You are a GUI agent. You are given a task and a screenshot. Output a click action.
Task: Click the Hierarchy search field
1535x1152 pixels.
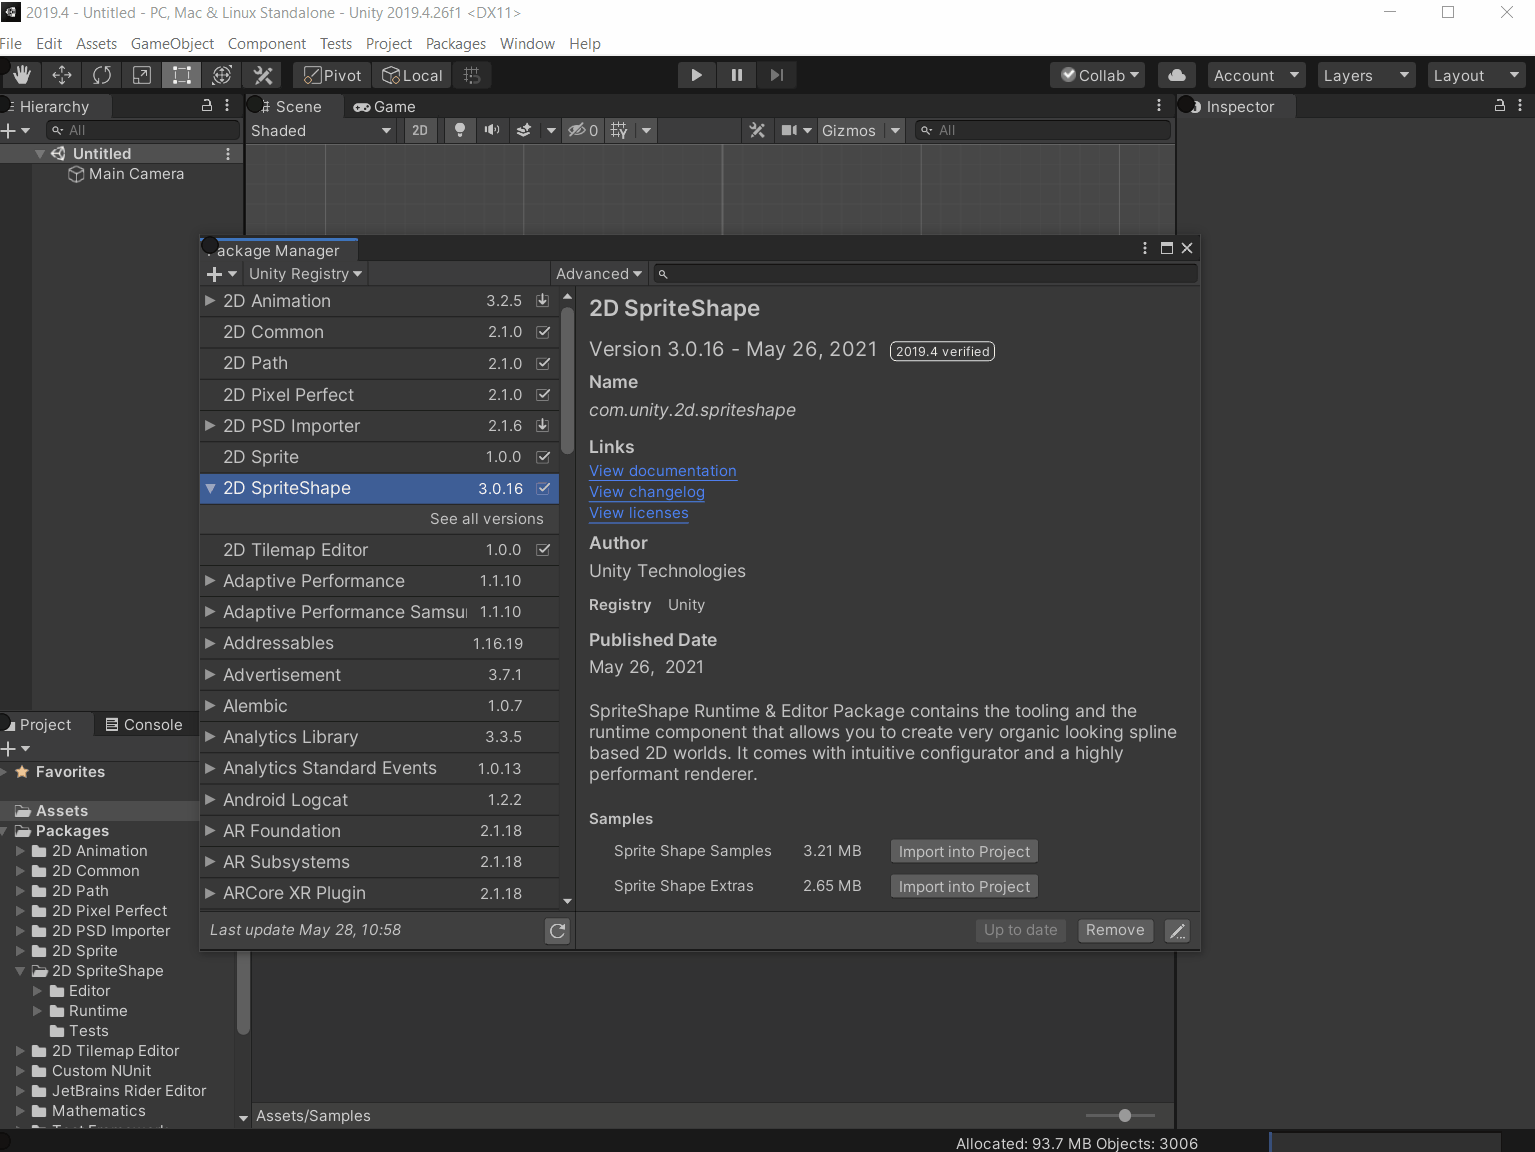pyautogui.click(x=143, y=131)
